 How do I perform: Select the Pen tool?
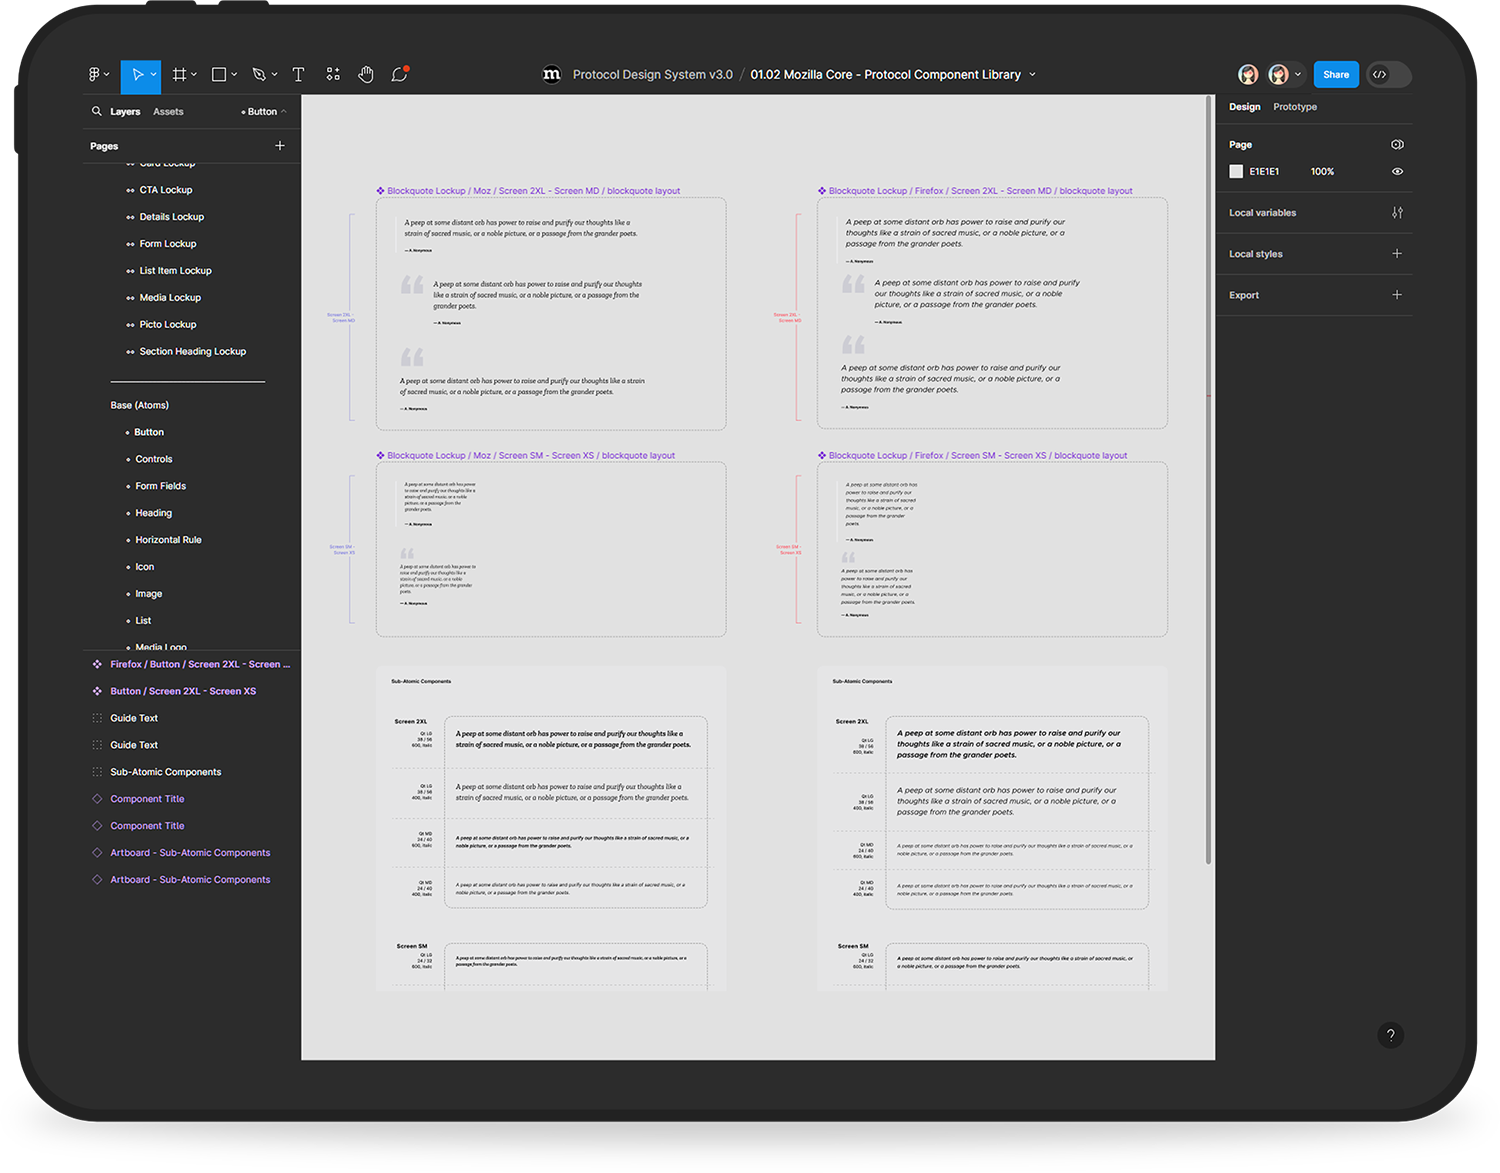point(259,75)
